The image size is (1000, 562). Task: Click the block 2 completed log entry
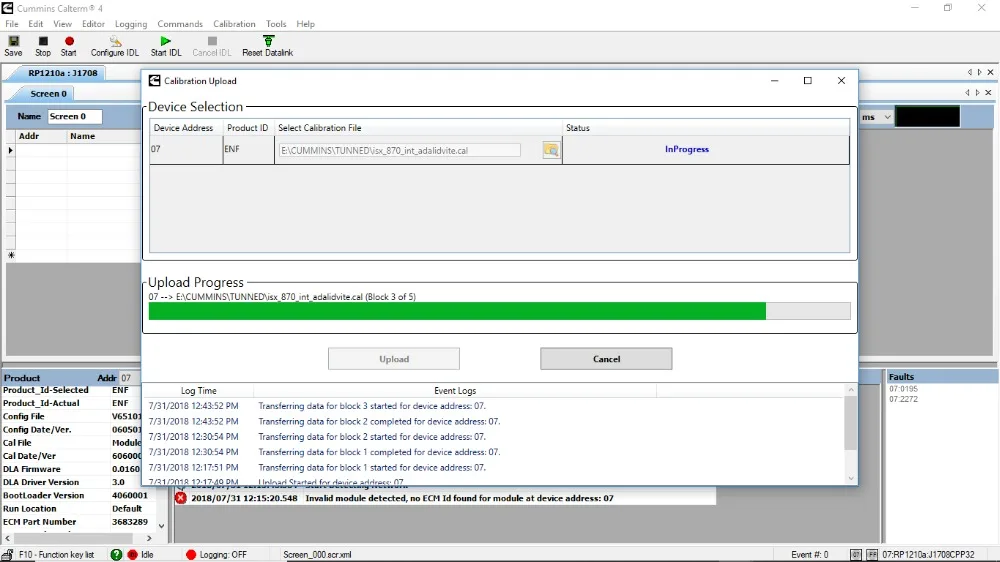click(x=379, y=421)
